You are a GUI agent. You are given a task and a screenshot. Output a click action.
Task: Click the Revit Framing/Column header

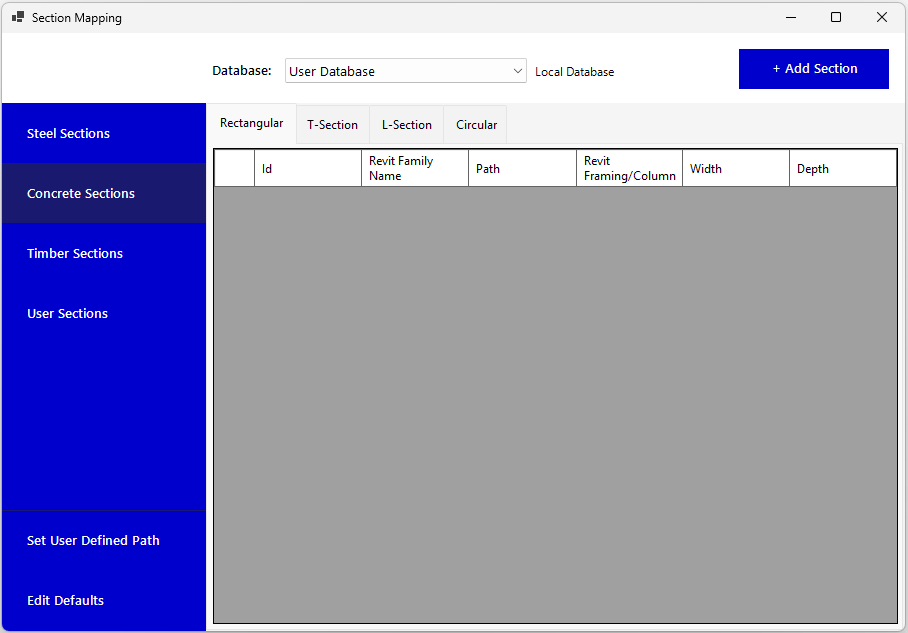click(x=629, y=169)
